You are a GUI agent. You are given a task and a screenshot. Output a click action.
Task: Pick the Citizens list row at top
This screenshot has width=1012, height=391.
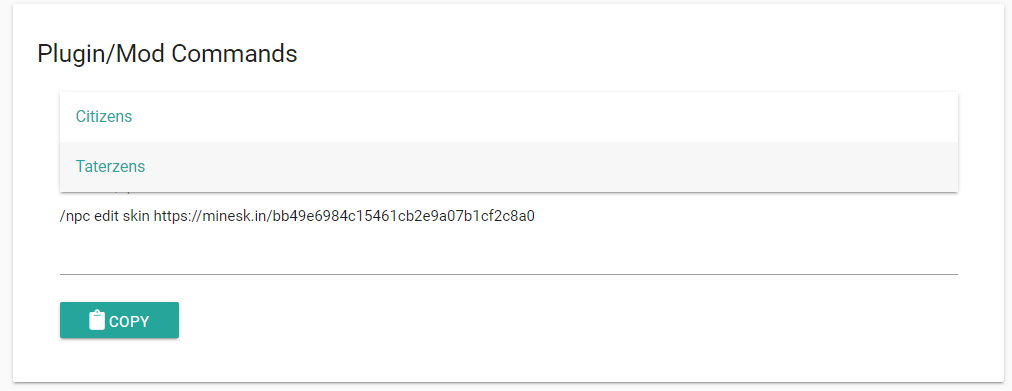tap(509, 117)
